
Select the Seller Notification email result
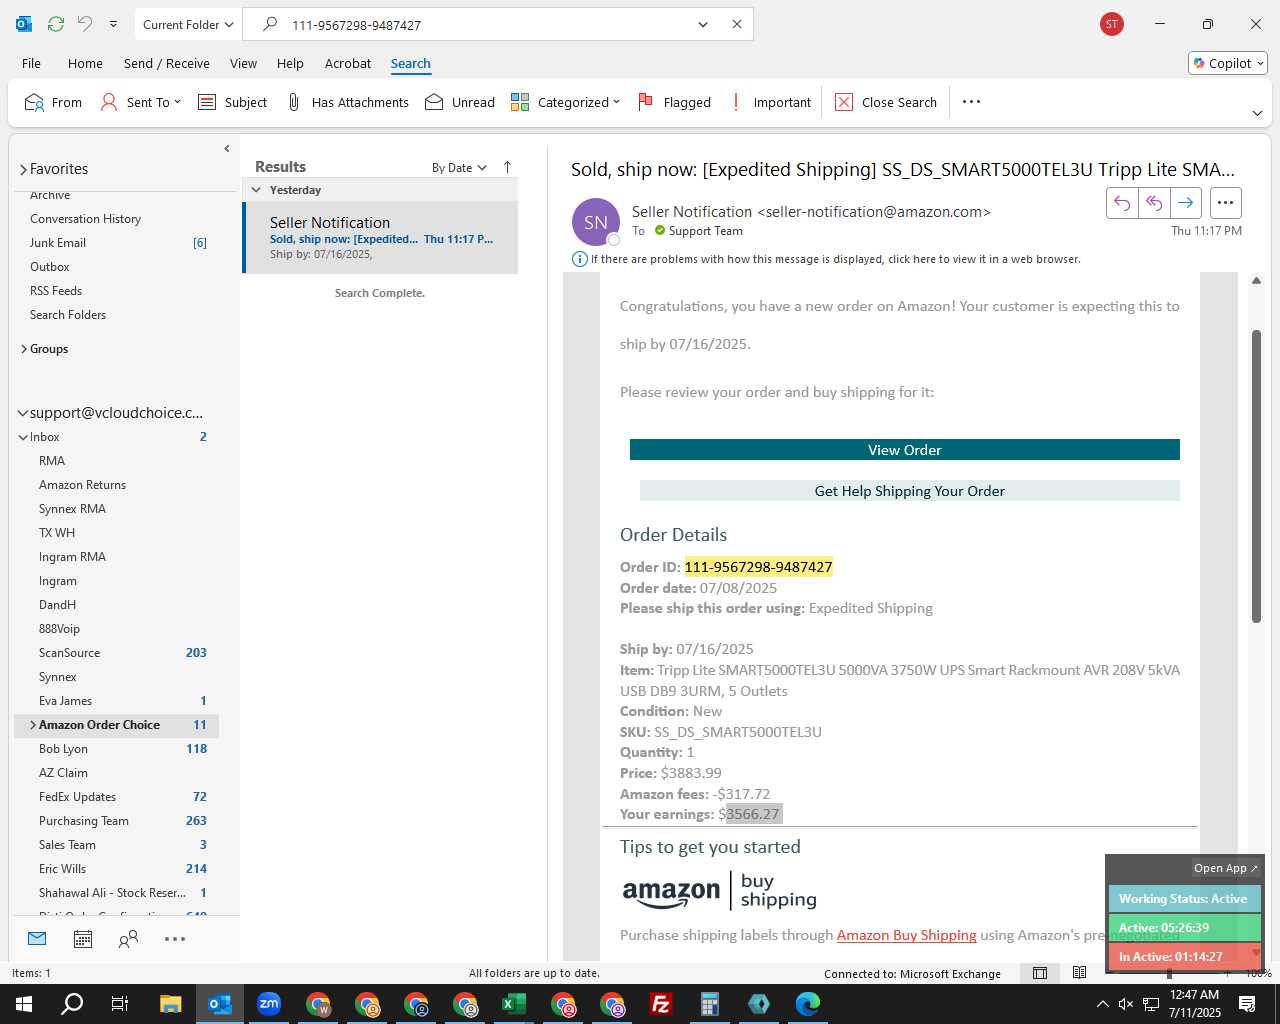[381, 238]
